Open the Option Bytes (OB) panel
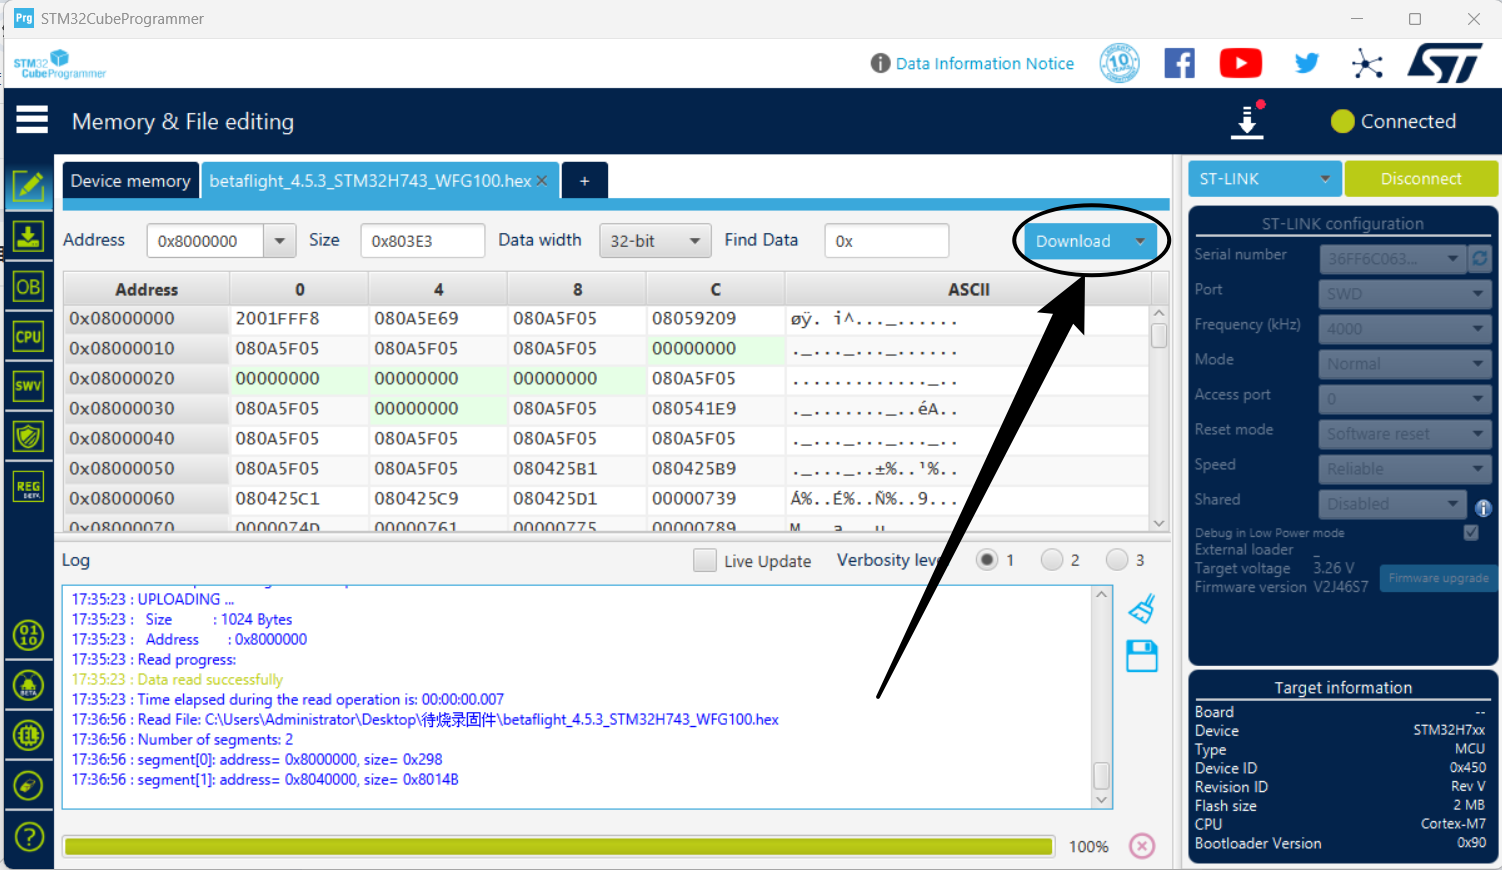 point(28,287)
